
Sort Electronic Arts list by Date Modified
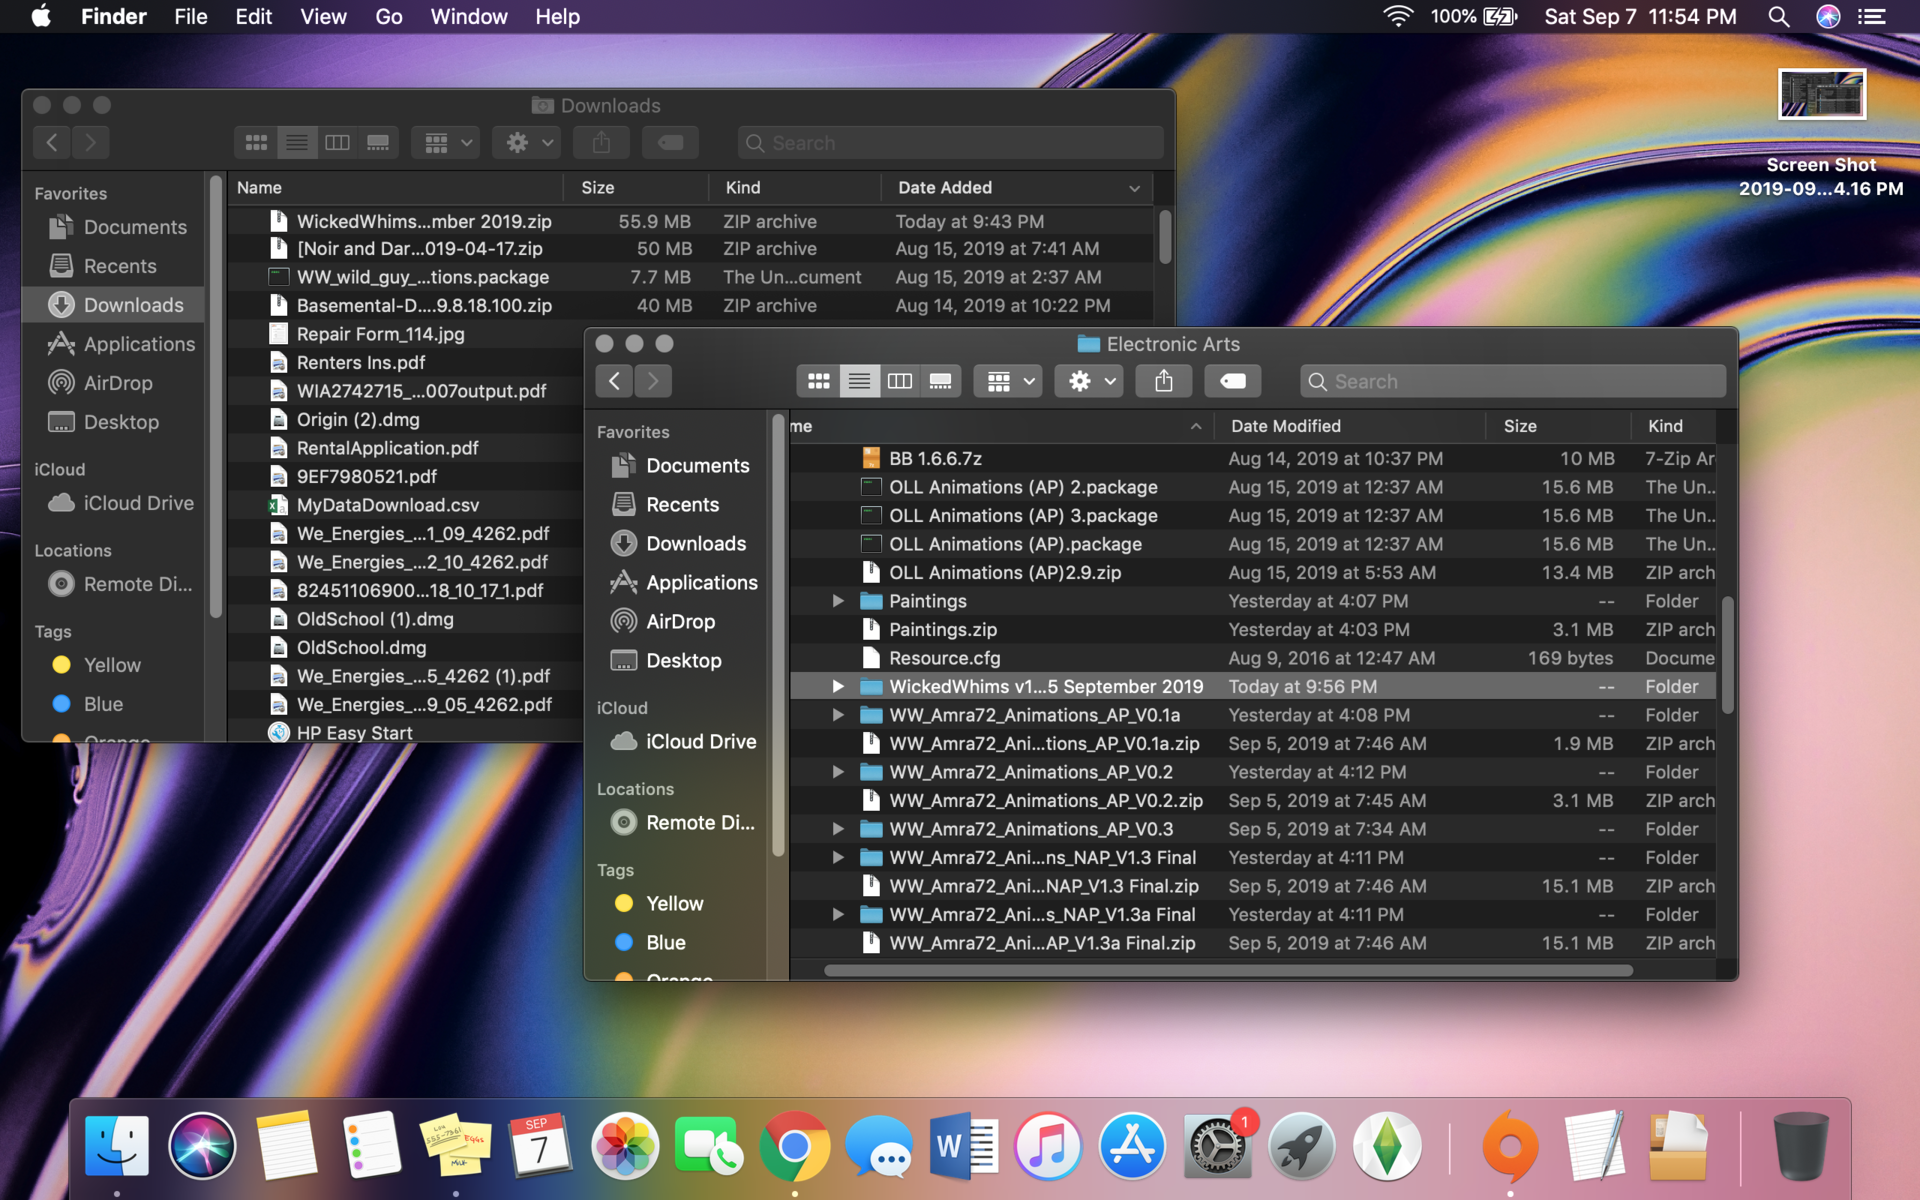(1350, 426)
